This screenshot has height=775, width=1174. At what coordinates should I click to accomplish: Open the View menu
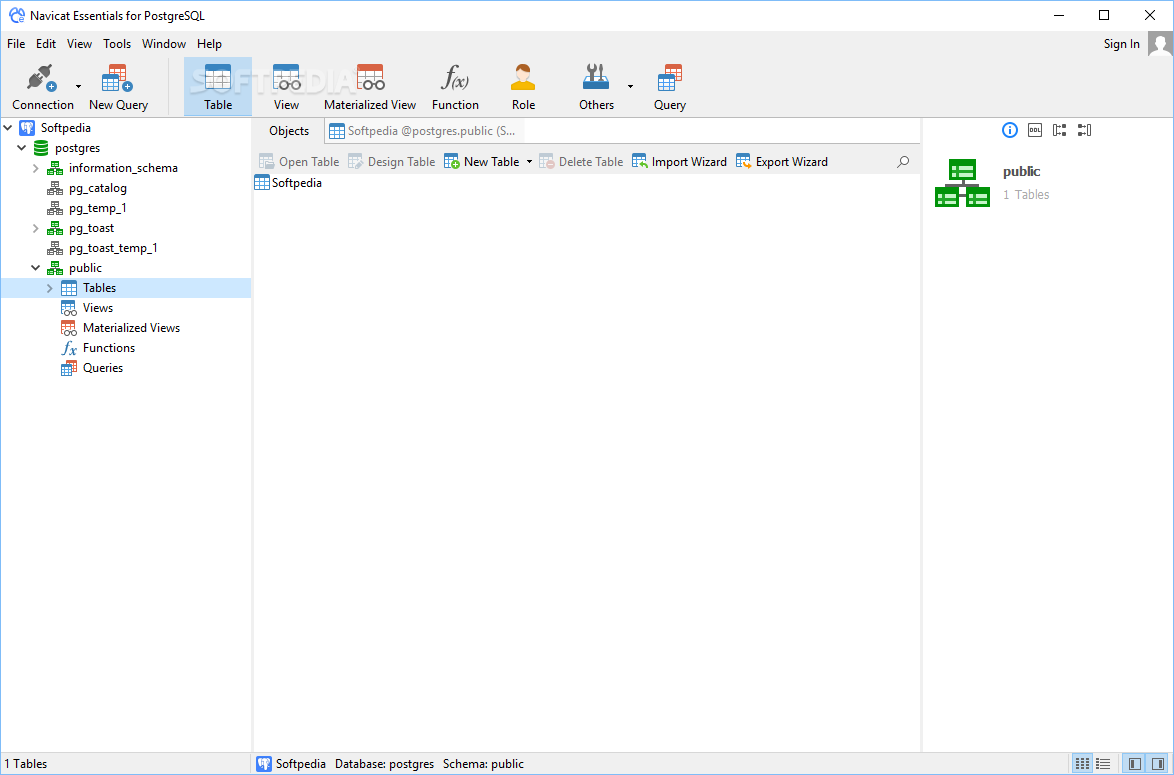79,44
